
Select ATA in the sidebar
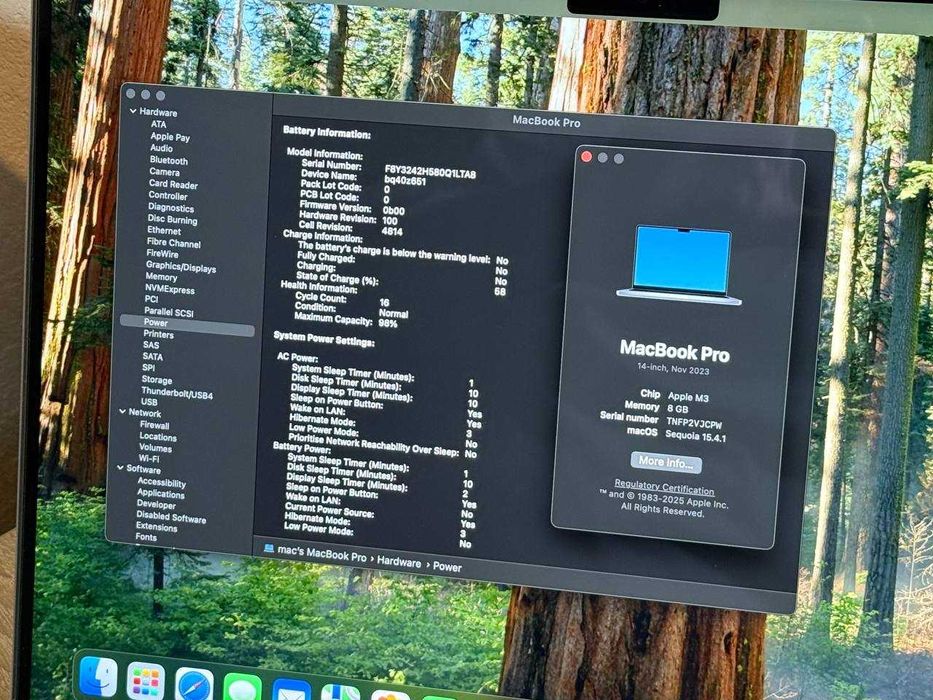point(158,124)
